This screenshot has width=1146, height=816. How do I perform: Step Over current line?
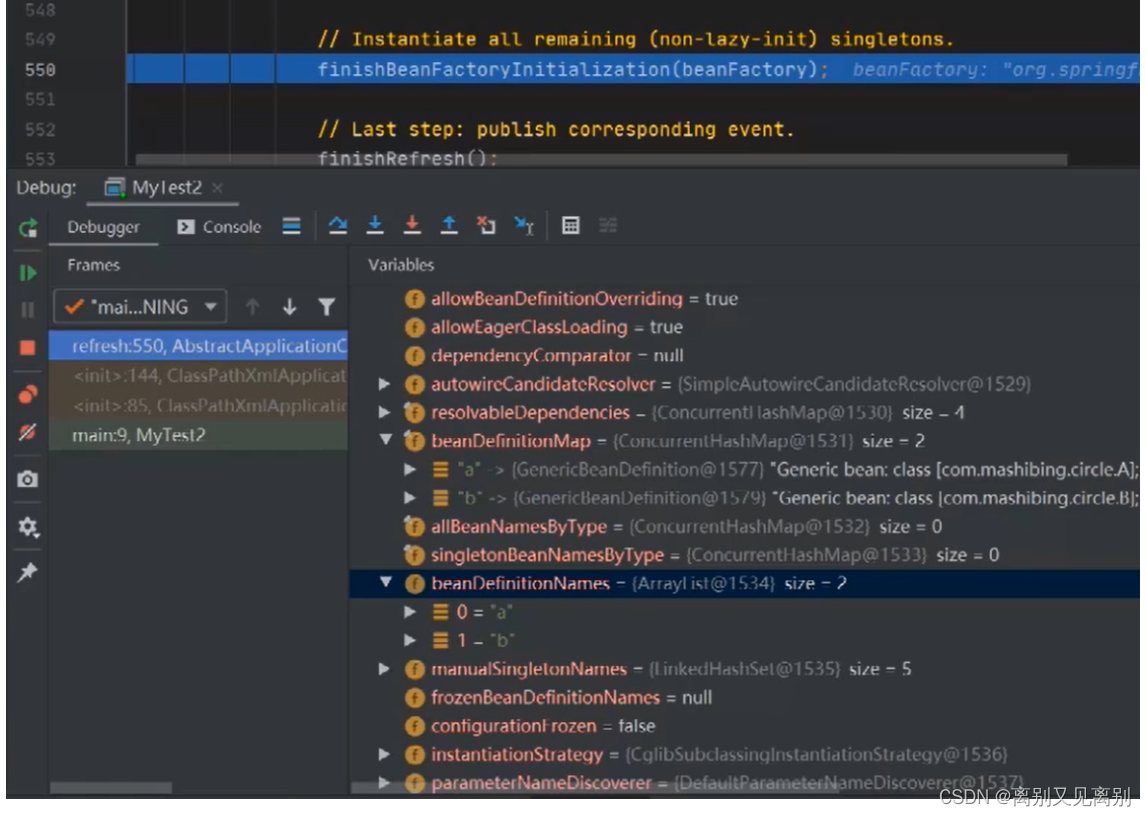click(338, 226)
